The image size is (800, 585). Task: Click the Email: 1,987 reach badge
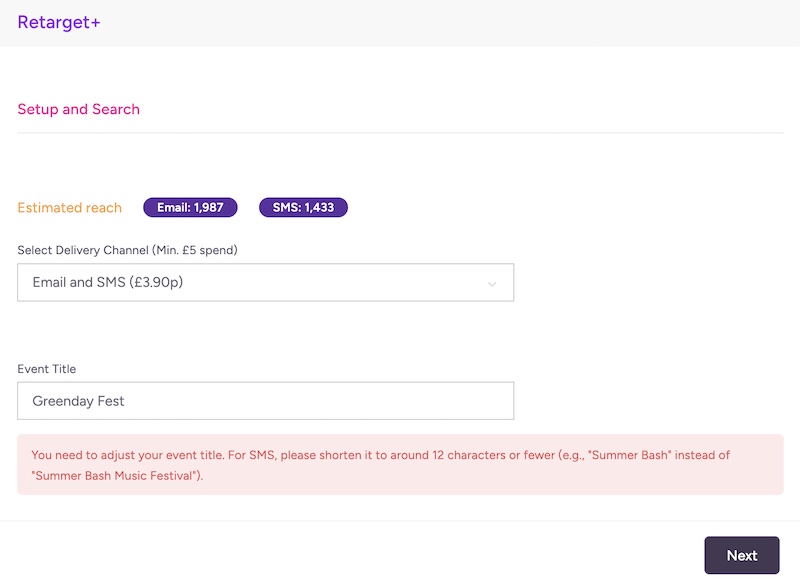pos(190,208)
